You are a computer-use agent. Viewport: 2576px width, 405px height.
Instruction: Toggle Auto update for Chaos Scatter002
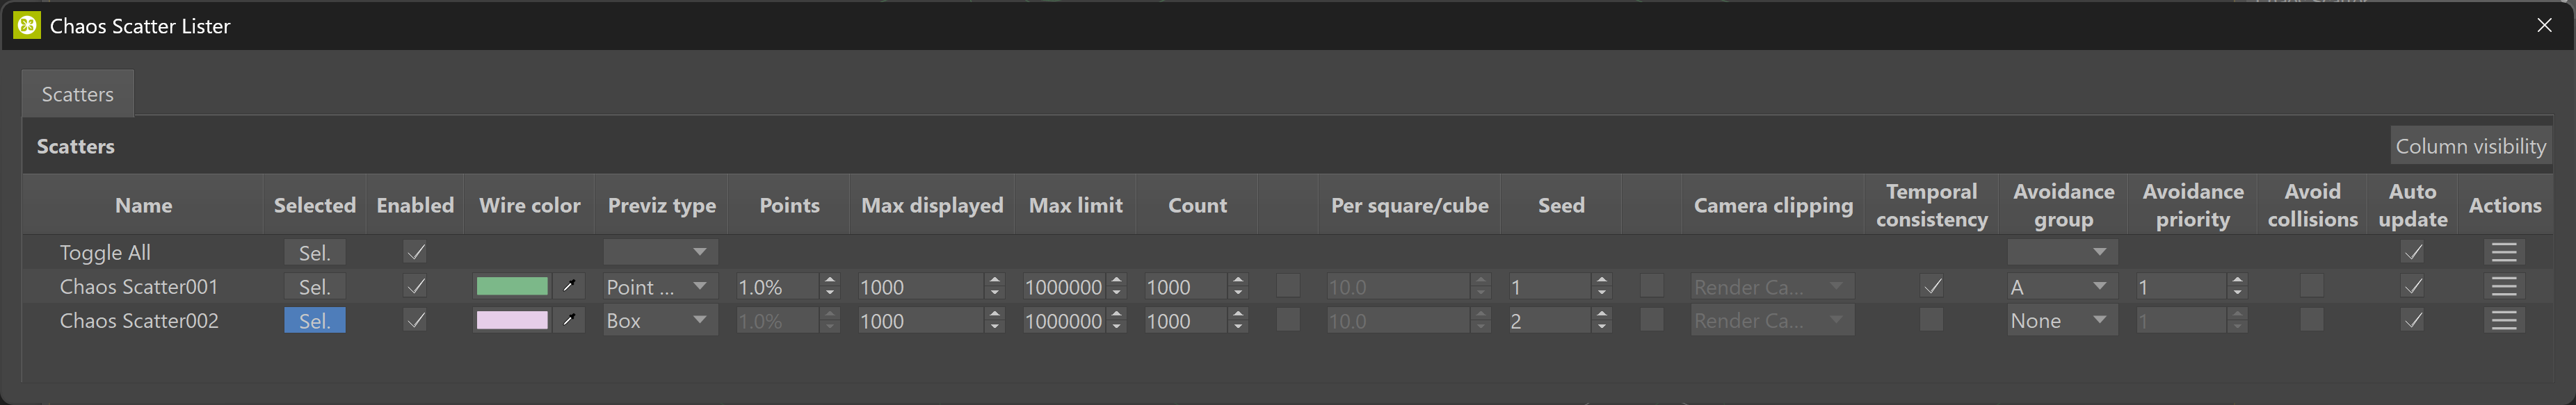click(x=2412, y=321)
